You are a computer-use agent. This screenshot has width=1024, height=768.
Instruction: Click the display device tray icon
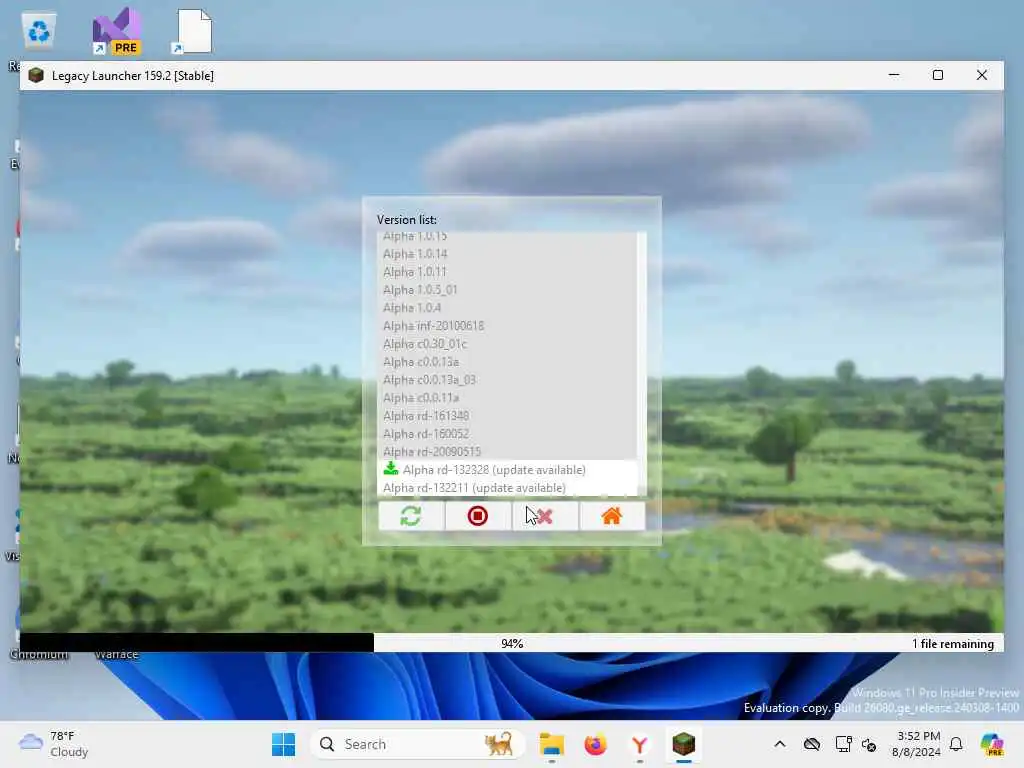(x=843, y=744)
